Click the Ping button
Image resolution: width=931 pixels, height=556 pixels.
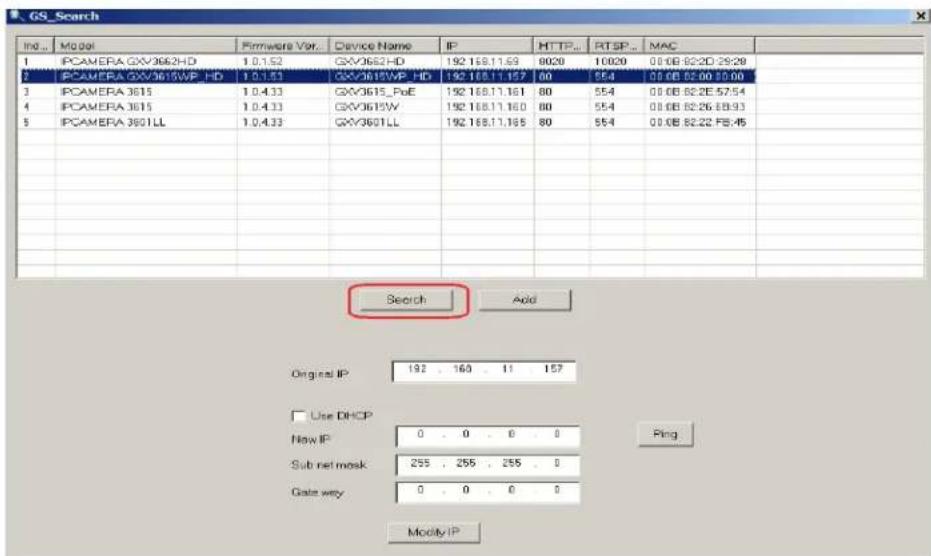pyautogui.click(x=665, y=434)
